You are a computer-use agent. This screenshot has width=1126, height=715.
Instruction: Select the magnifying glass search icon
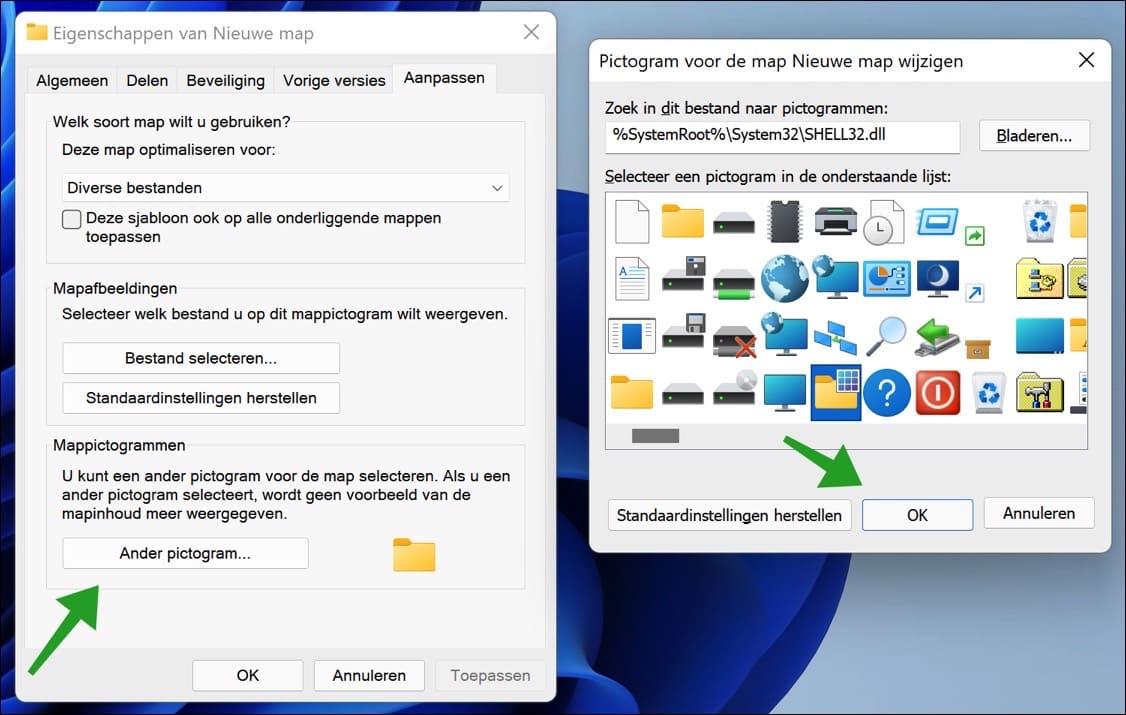887,336
